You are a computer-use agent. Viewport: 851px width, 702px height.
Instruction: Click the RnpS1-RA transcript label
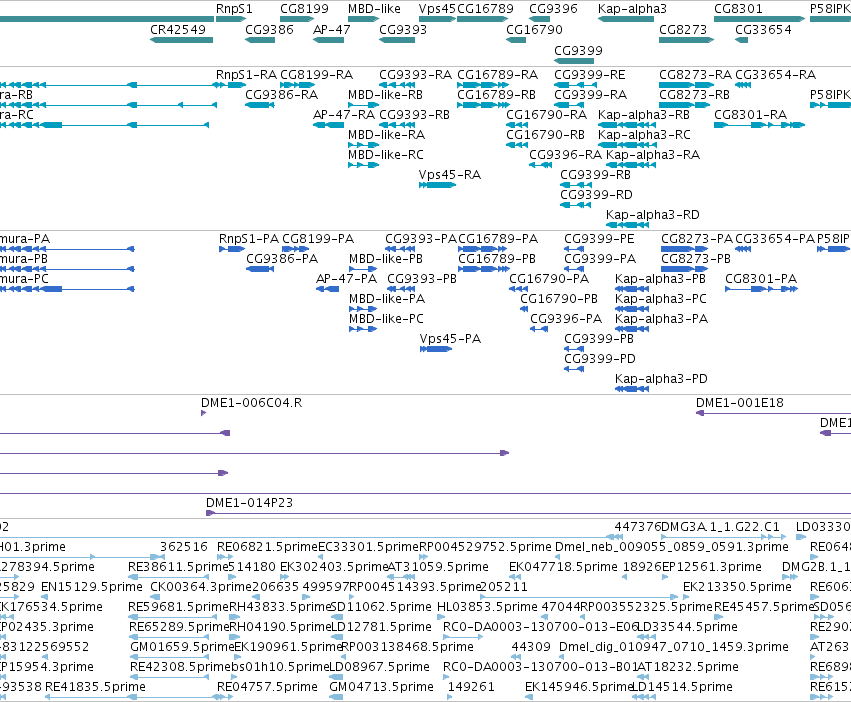[x=246, y=74]
